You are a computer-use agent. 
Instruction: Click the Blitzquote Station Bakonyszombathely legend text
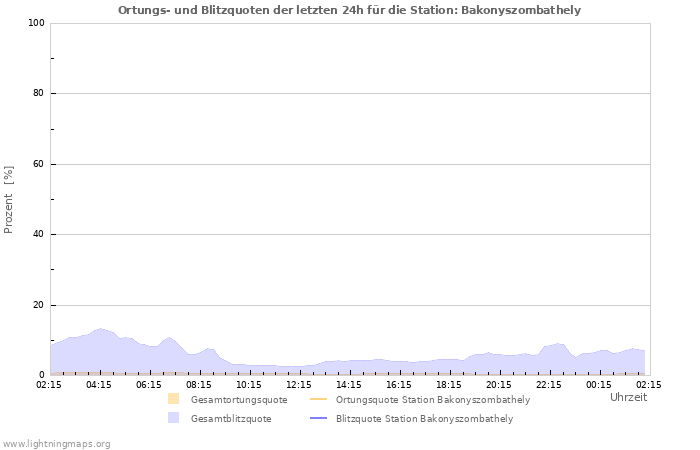click(424, 419)
